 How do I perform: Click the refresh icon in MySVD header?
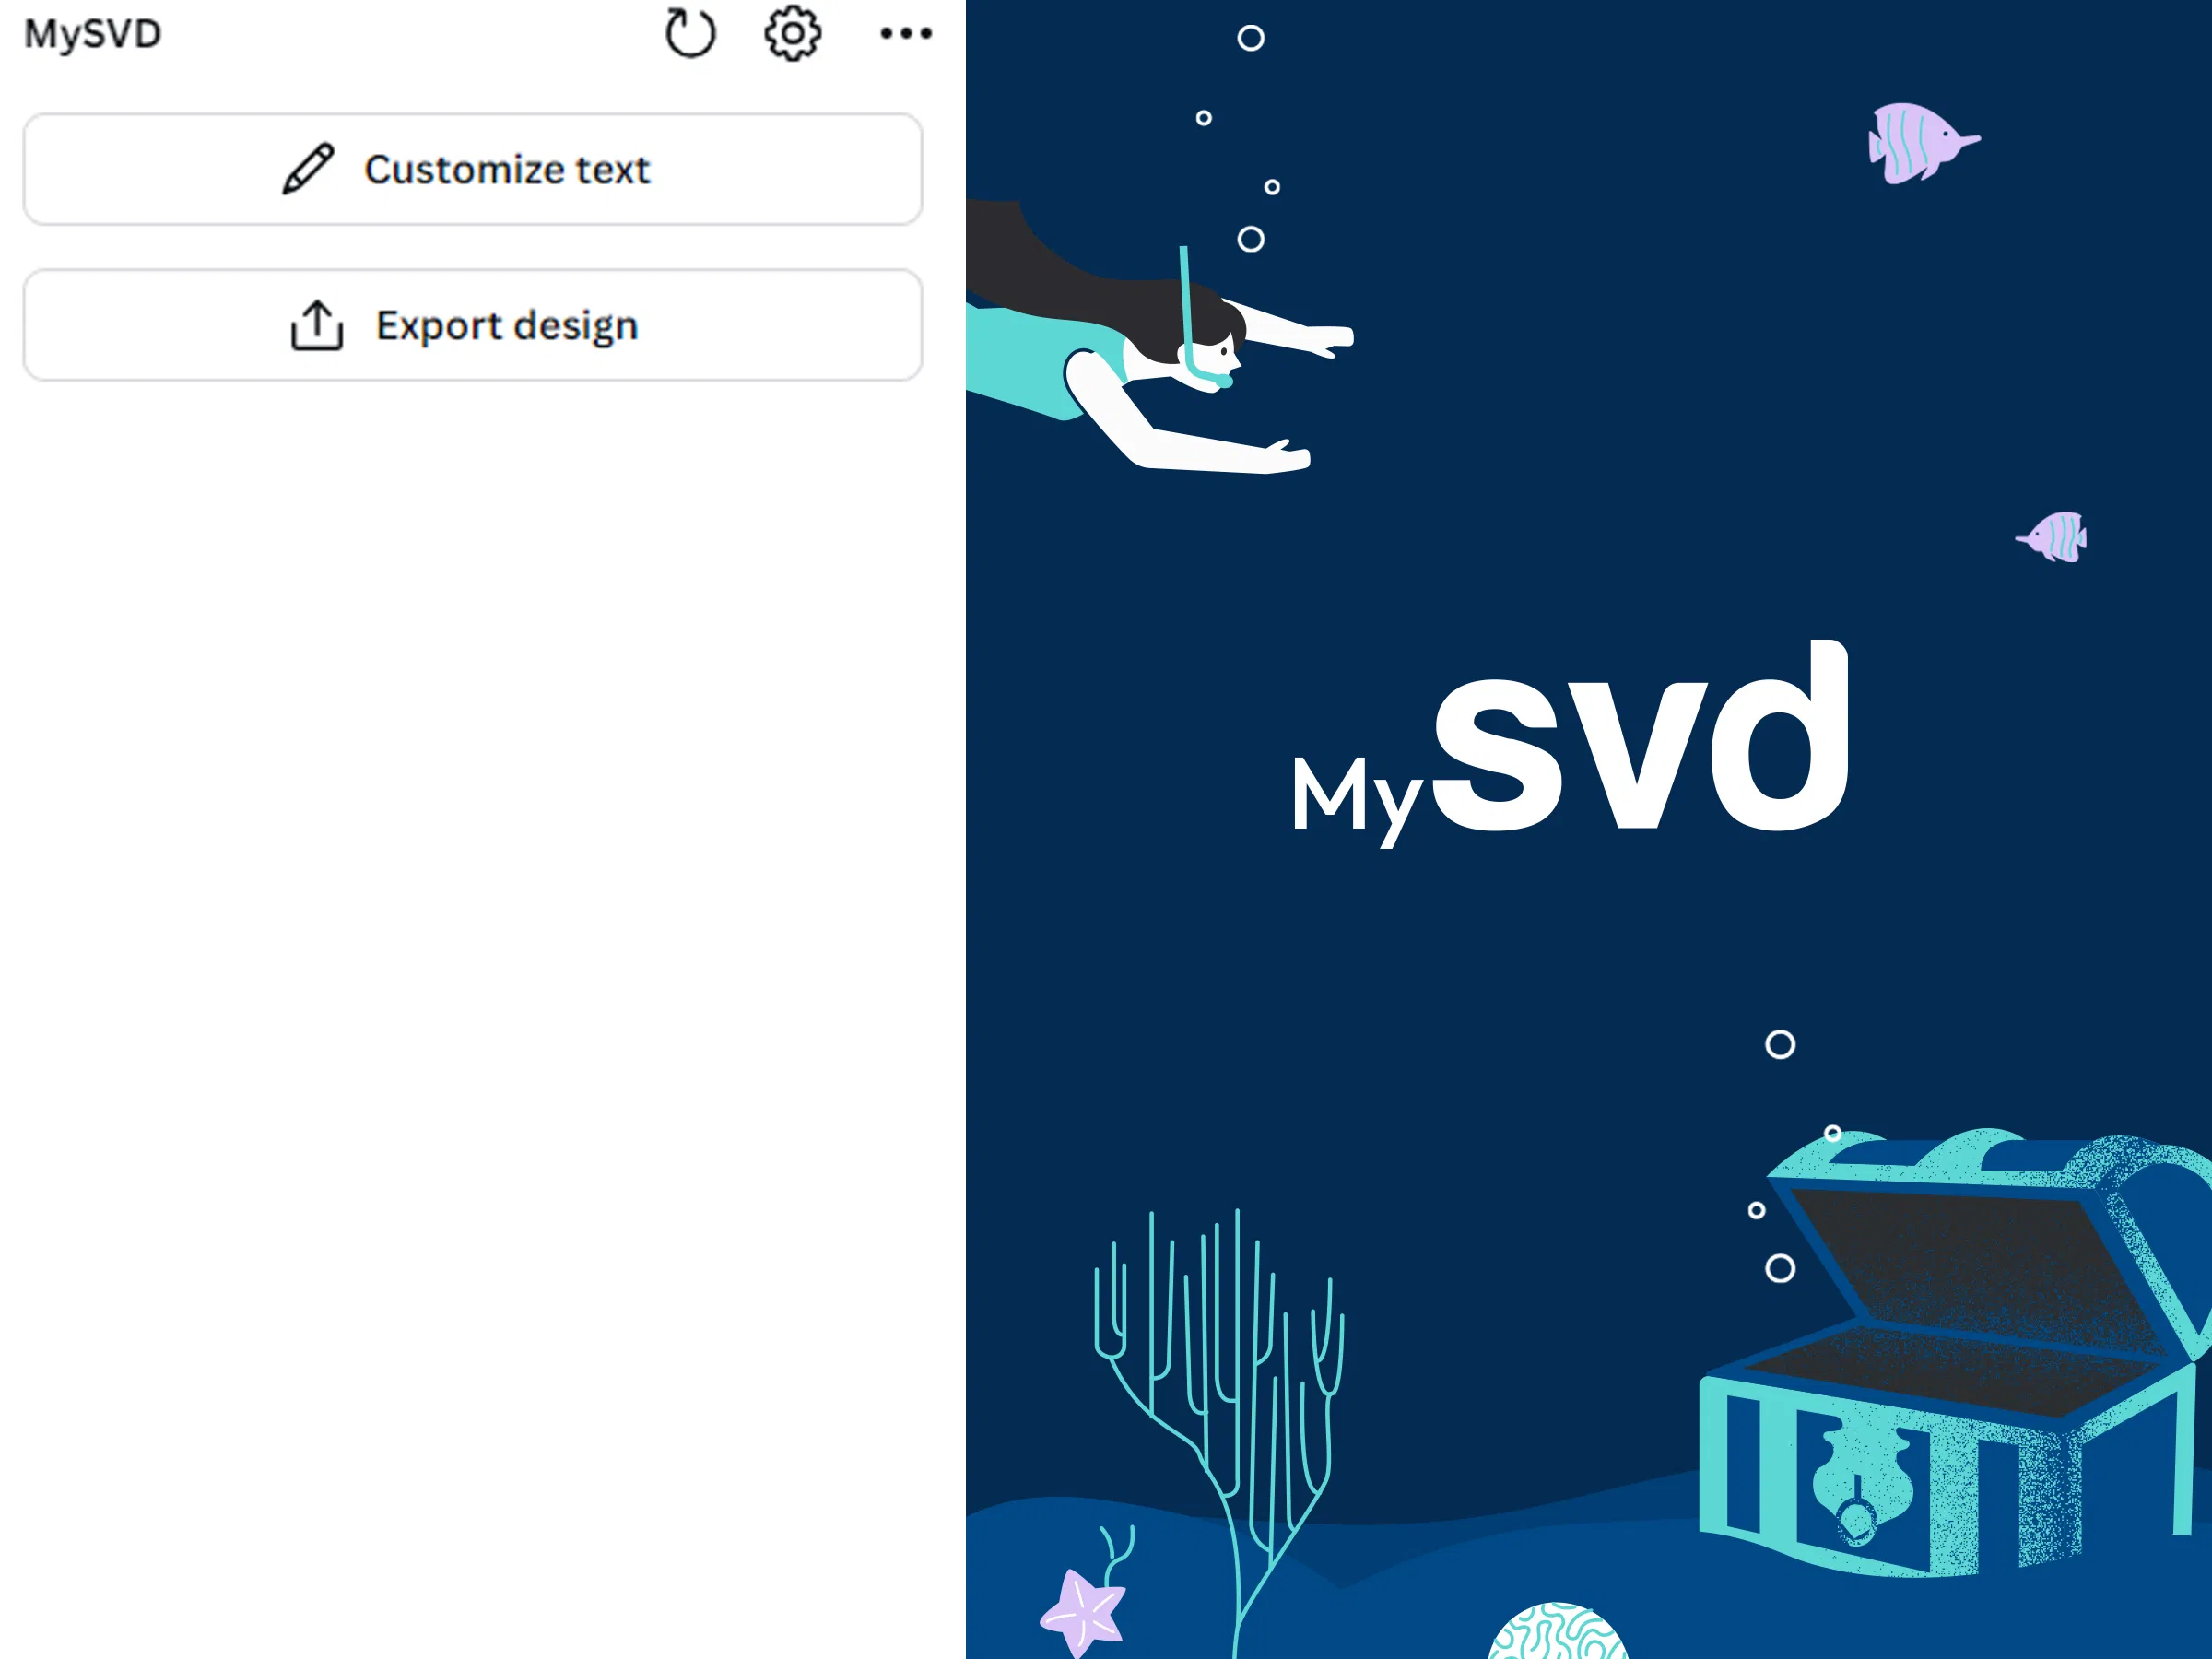690,33
